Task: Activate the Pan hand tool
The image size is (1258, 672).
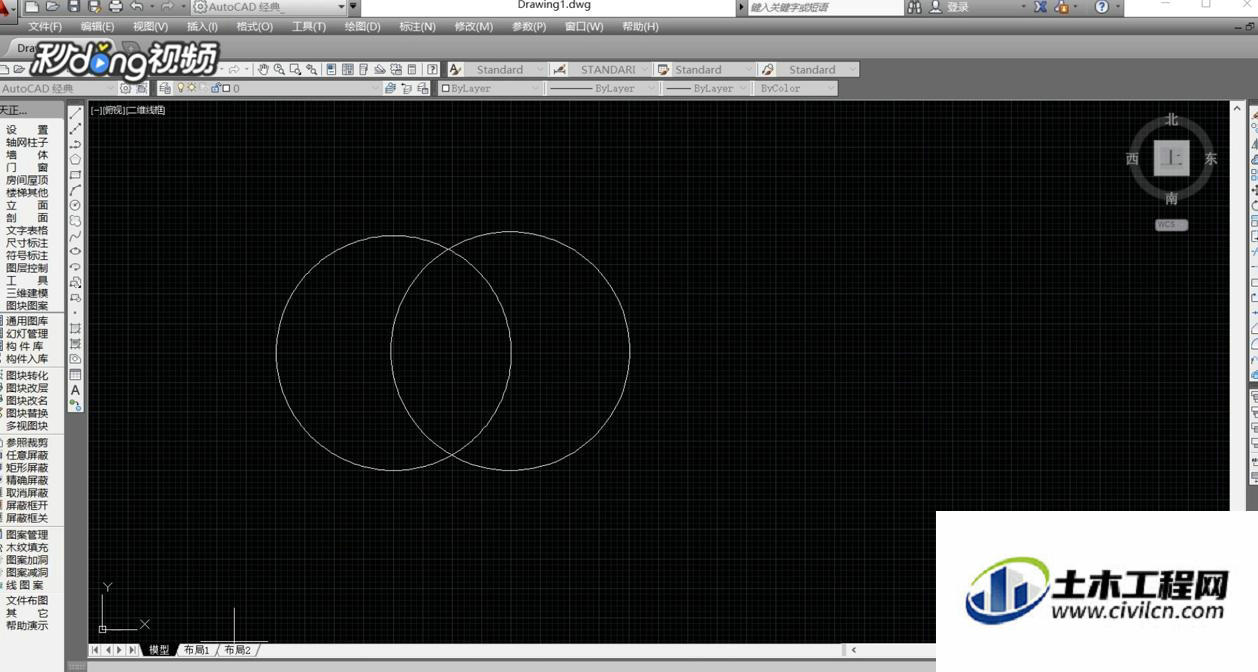Action: click(x=263, y=70)
